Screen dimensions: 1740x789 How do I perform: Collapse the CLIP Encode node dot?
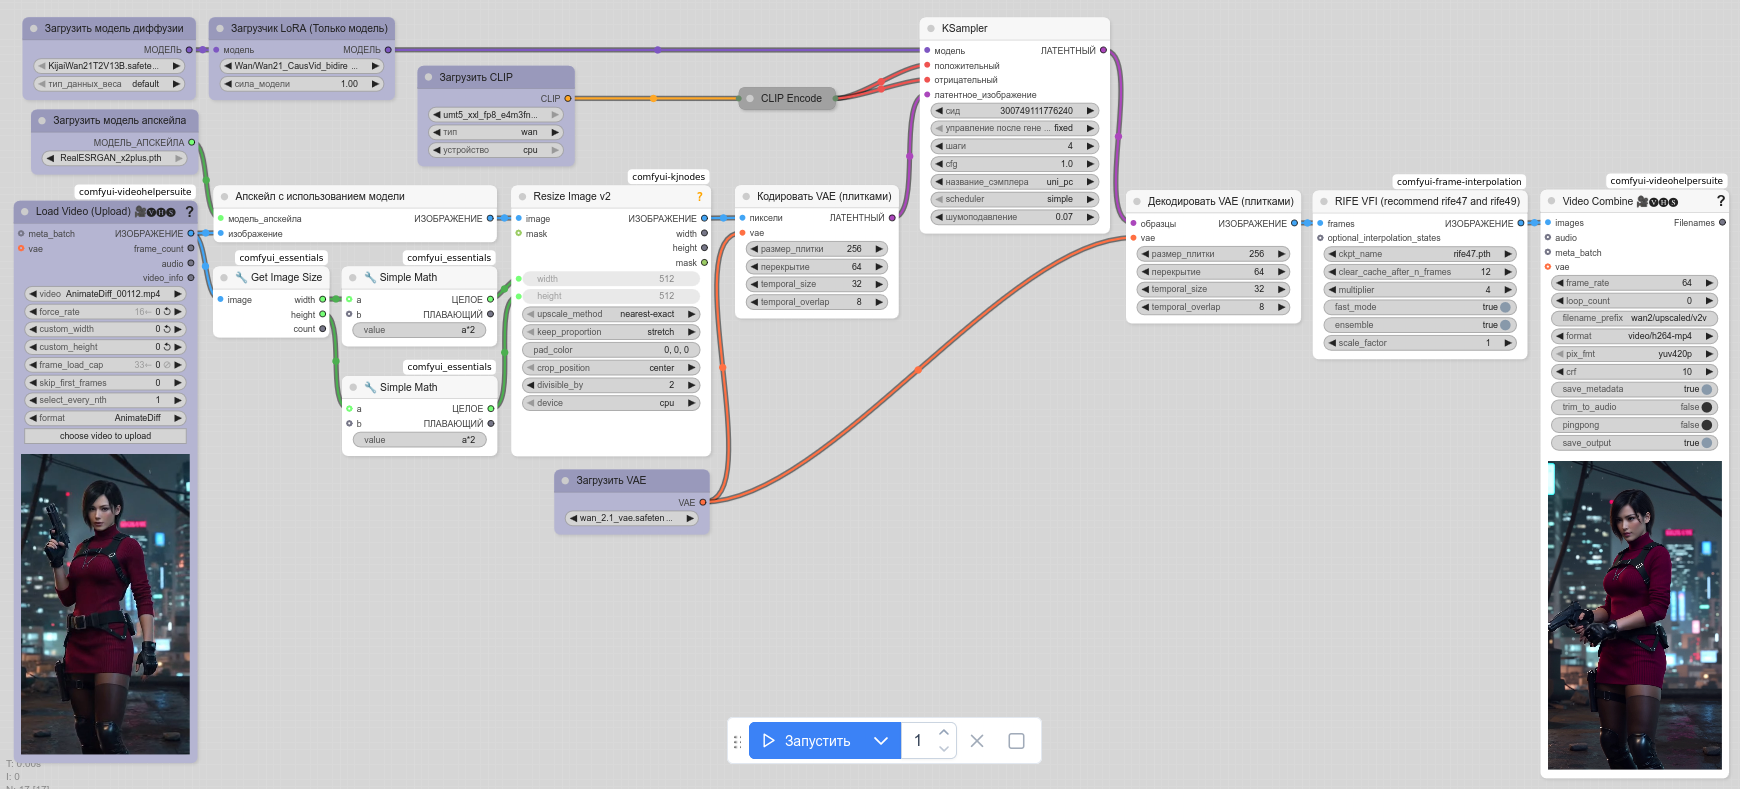click(x=750, y=98)
